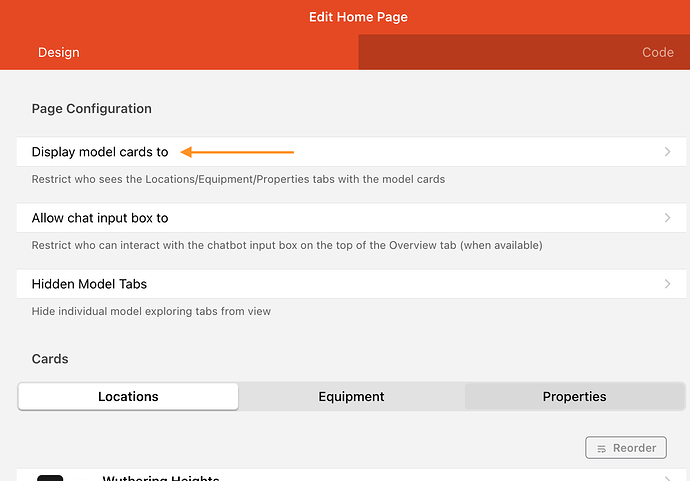Open the Allow chat input box to setting
690x481 pixels.
[100, 218]
